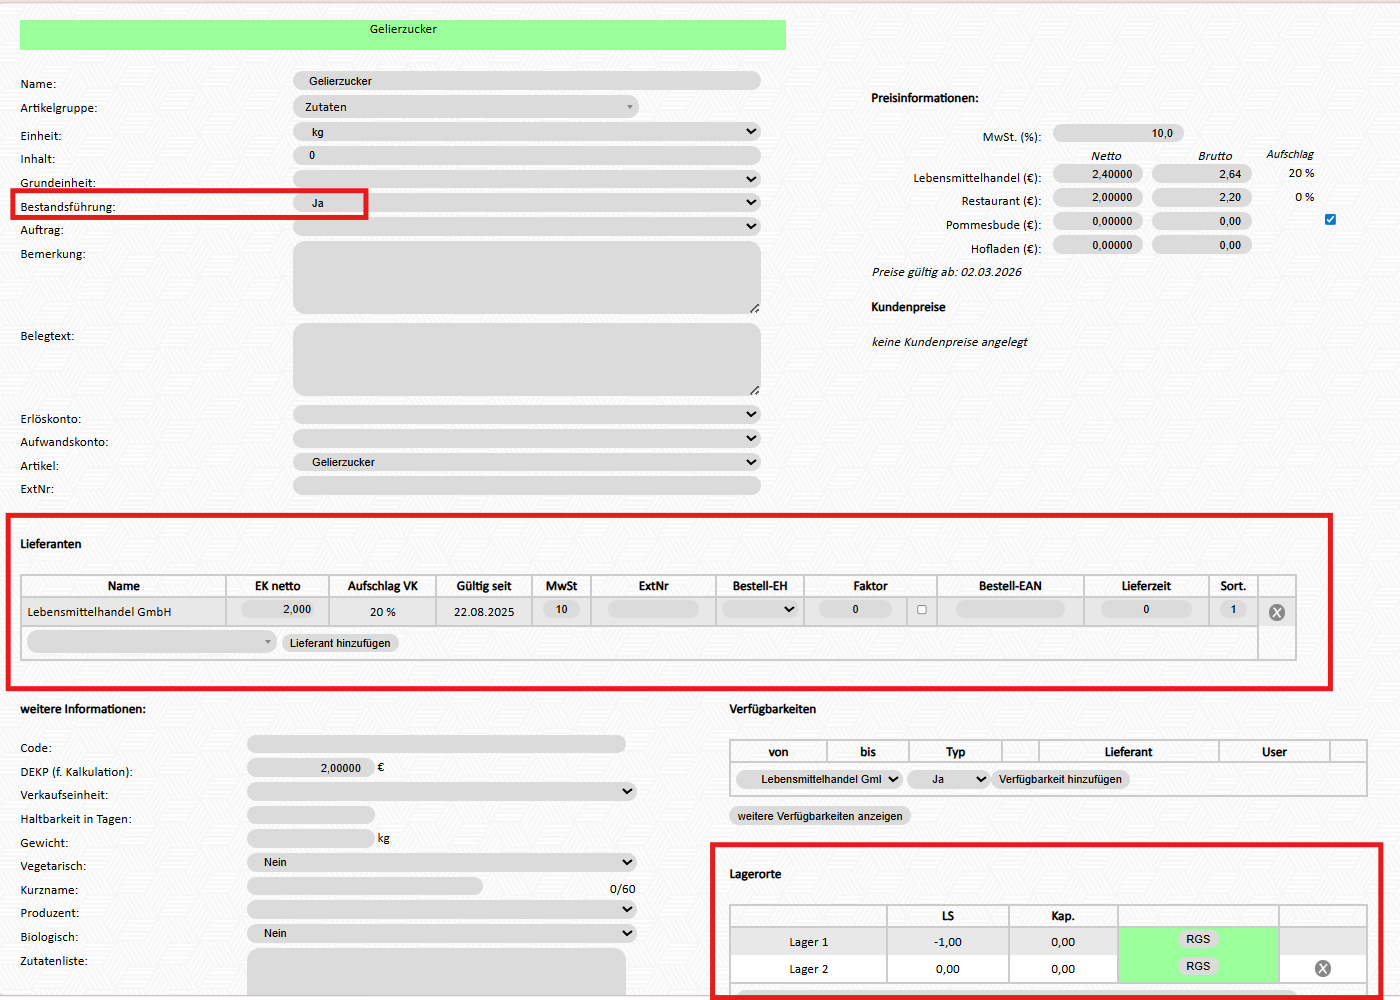This screenshot has height=1000, width=1400.
Task: Toggle the checkbox in the Pommesbude price row
Action: click(x=1330, y=220)
